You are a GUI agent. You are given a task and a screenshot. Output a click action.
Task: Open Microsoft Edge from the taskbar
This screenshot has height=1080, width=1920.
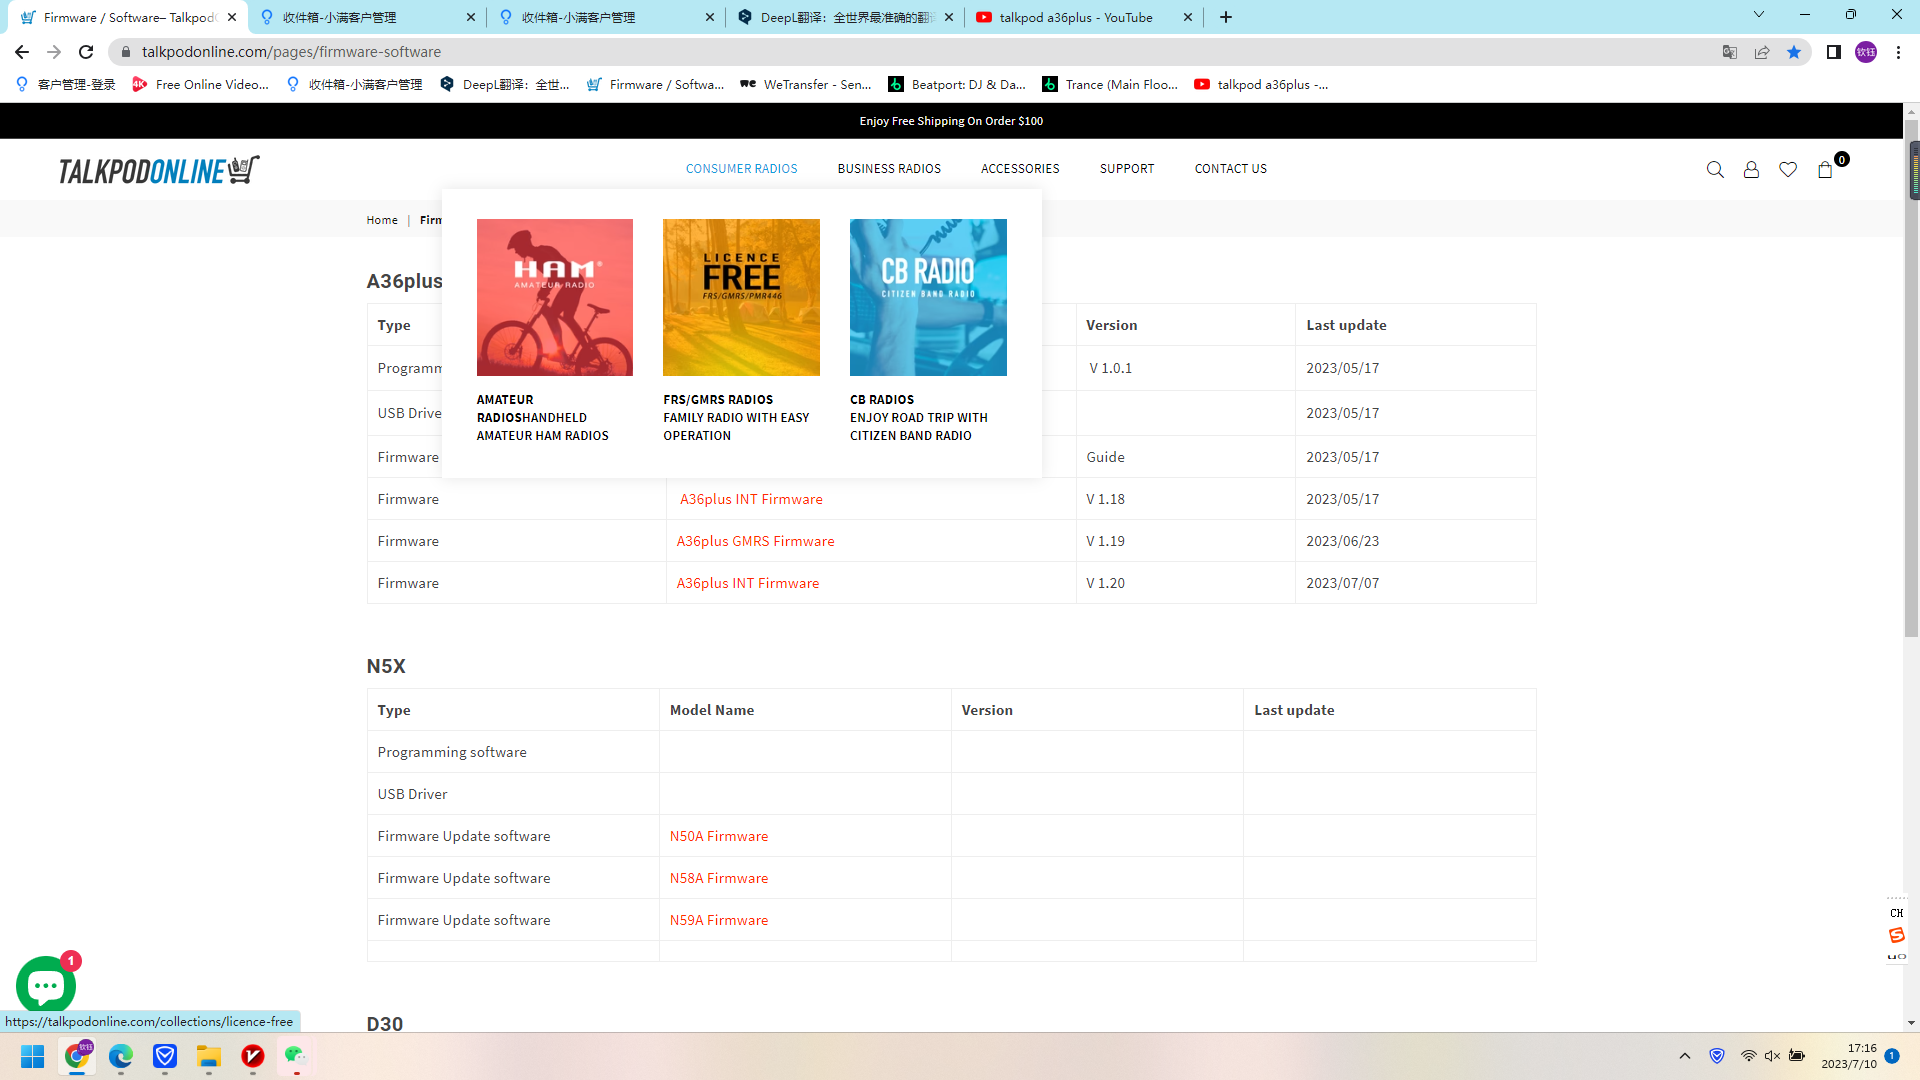[121, 1056]
